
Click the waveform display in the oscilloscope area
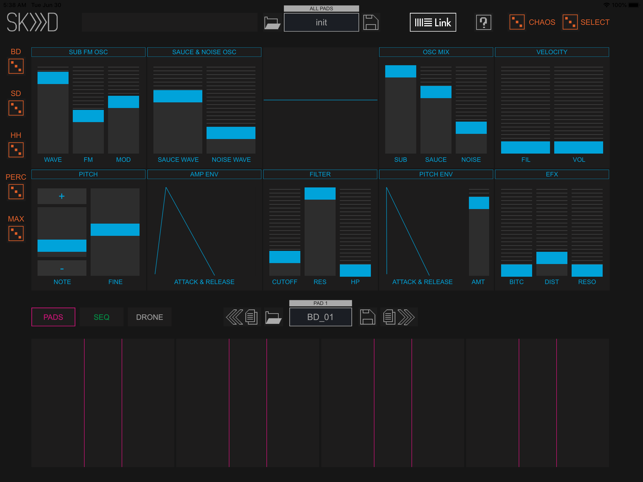320,107
